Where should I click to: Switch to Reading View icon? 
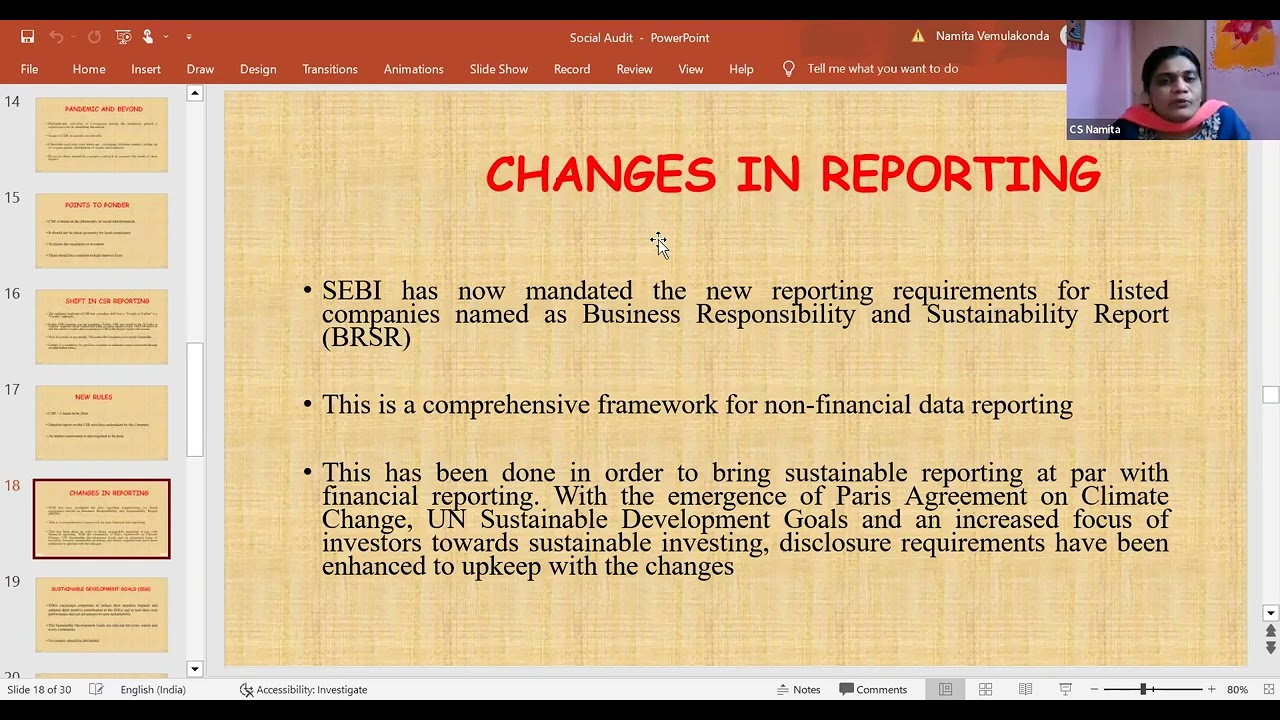click(x=1025, y=689)
